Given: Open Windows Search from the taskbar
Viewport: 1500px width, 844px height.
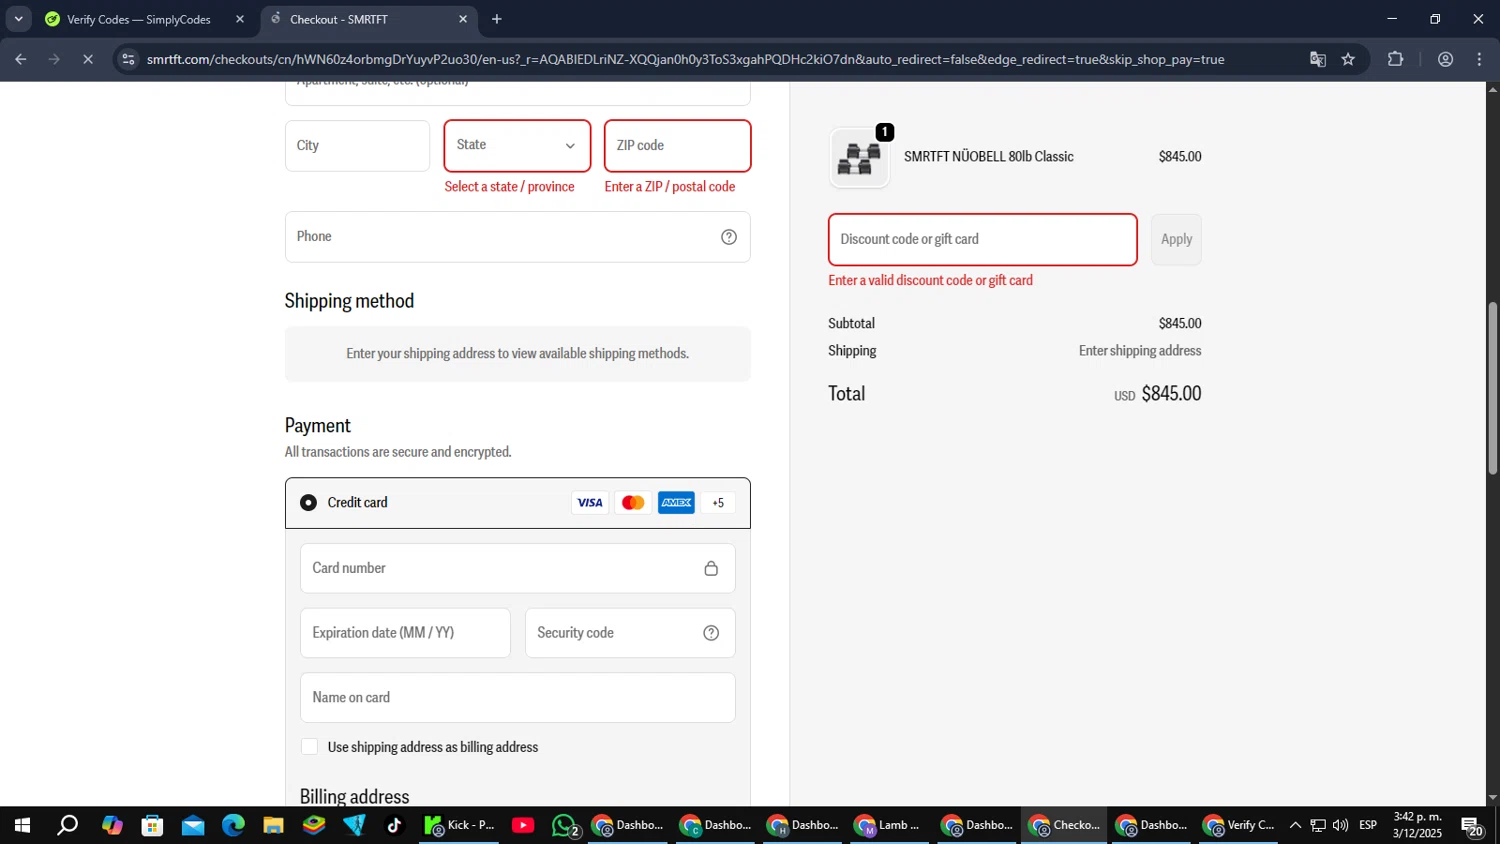Looking at the screenshot, I should click(x=67, y=825).
